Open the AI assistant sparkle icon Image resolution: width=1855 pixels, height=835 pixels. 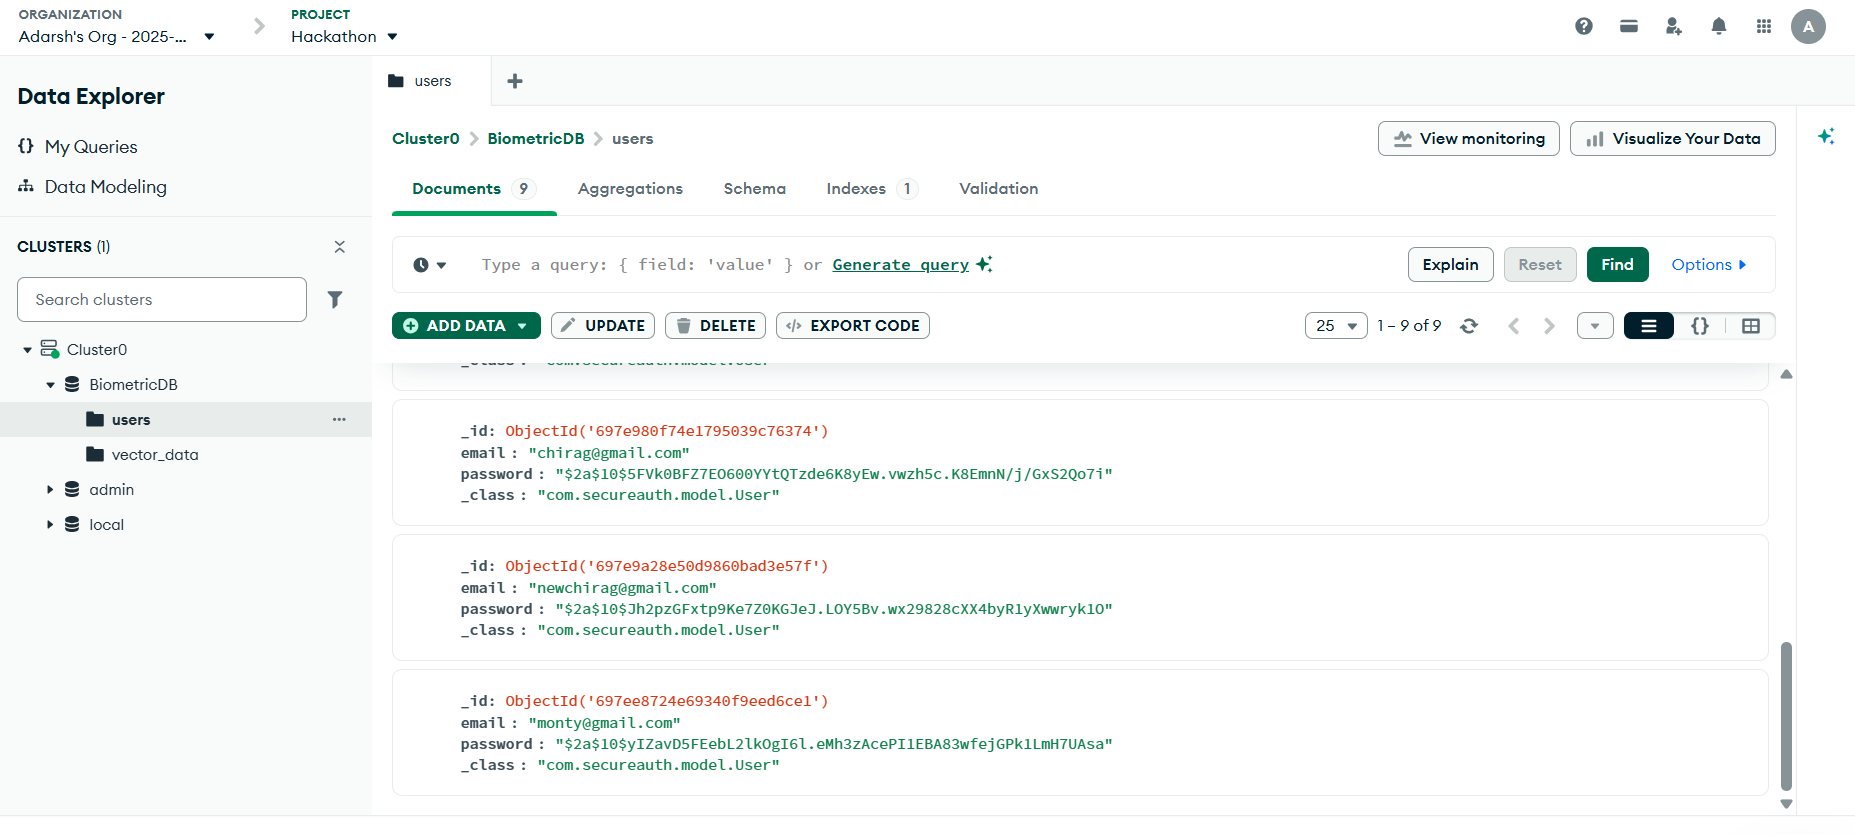point(1825,136)
